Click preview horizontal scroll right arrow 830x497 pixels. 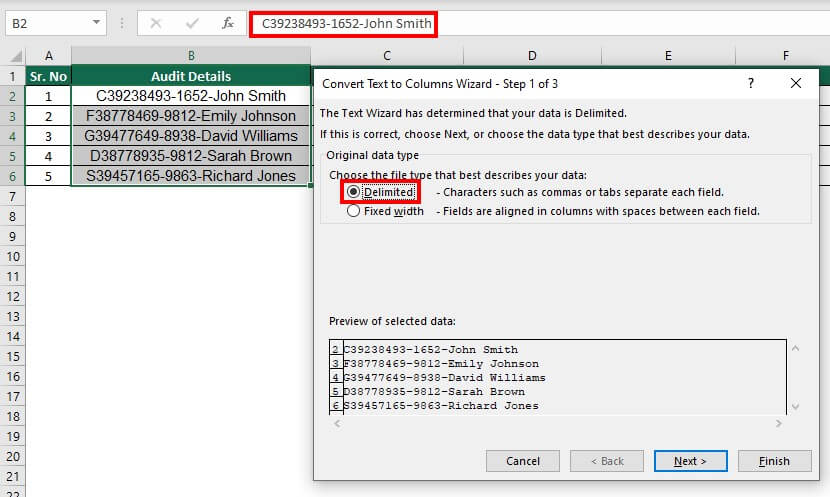click(x=779, y=423)
